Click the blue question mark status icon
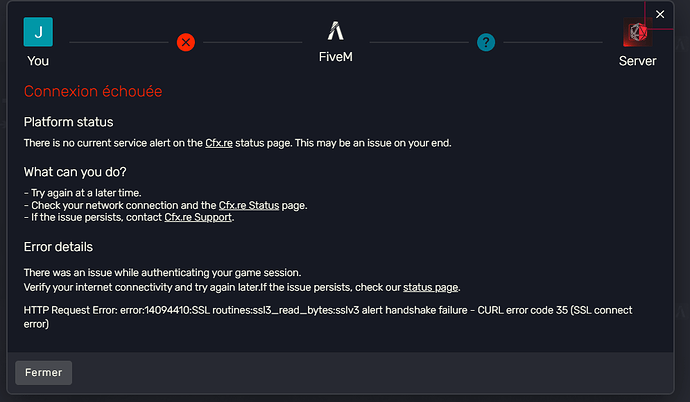Viewport: 690px width, 402px height. click(486, 42)
